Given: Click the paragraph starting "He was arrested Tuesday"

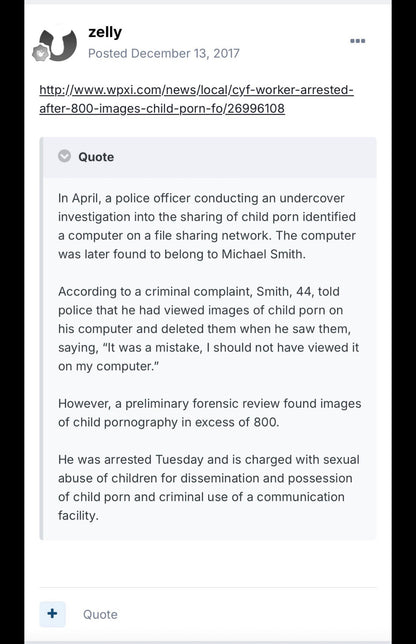Looking at the screenshot, I should click(x=209, y=487).
